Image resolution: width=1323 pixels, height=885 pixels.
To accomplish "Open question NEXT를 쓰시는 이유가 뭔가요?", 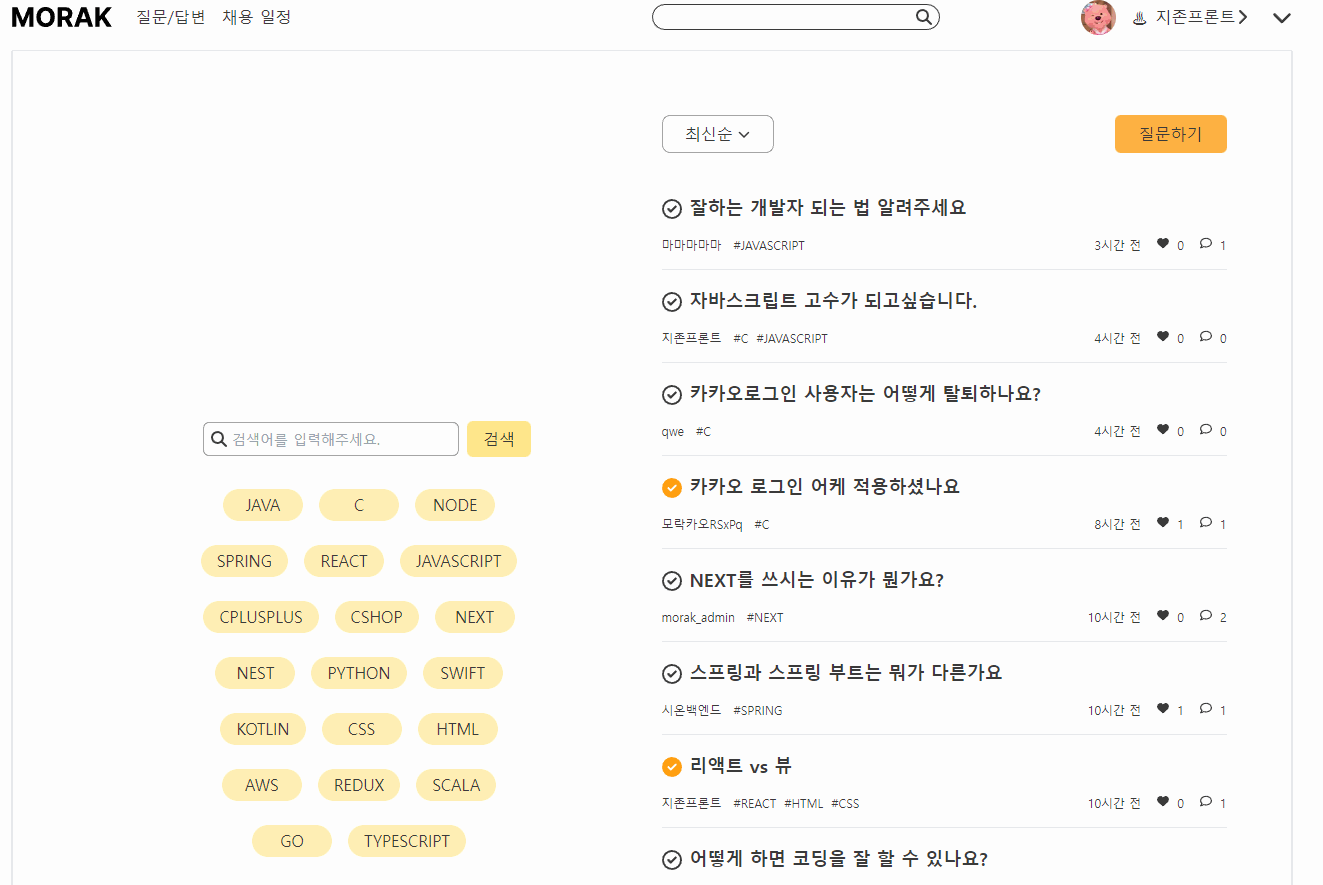I will tap(817, 580).
